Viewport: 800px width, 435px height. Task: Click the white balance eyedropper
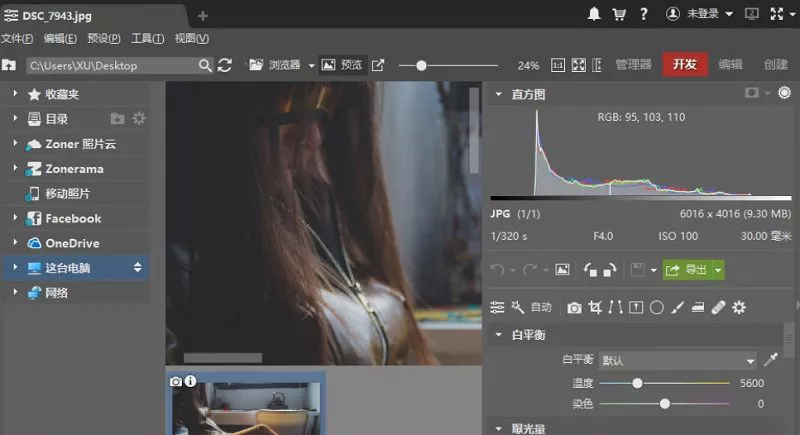(771, 360)
